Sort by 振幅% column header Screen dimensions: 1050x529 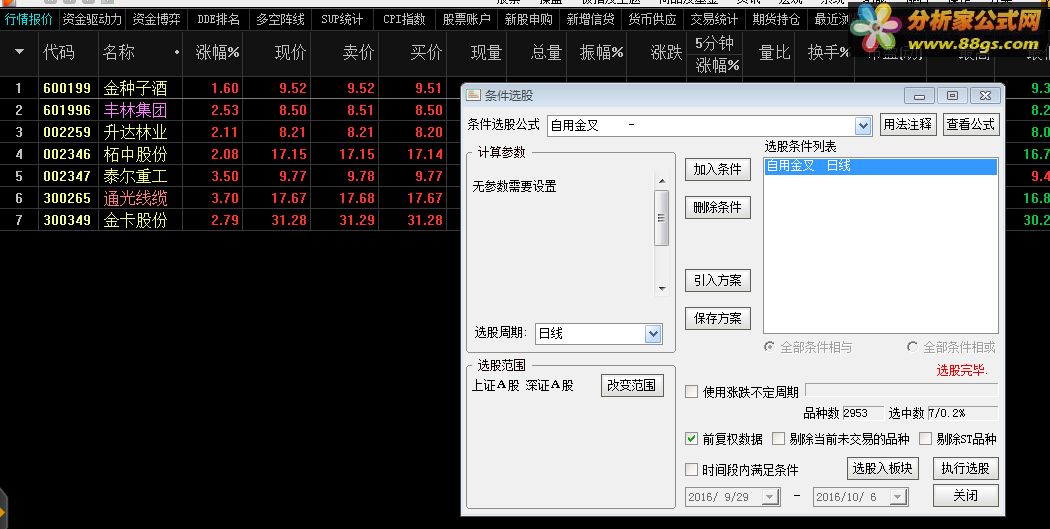pyautogui.click(x=601, y=52)
